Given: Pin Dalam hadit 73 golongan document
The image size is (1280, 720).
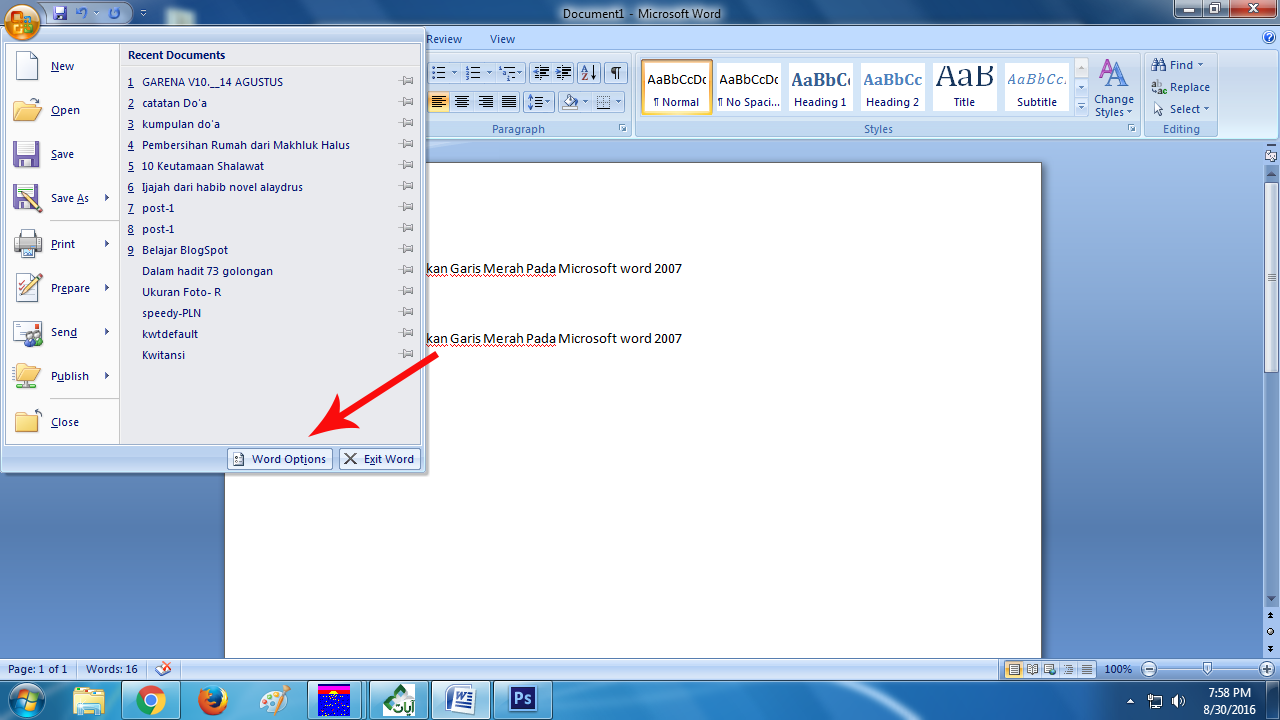Looking at the screenshot, I should [407, 271].
